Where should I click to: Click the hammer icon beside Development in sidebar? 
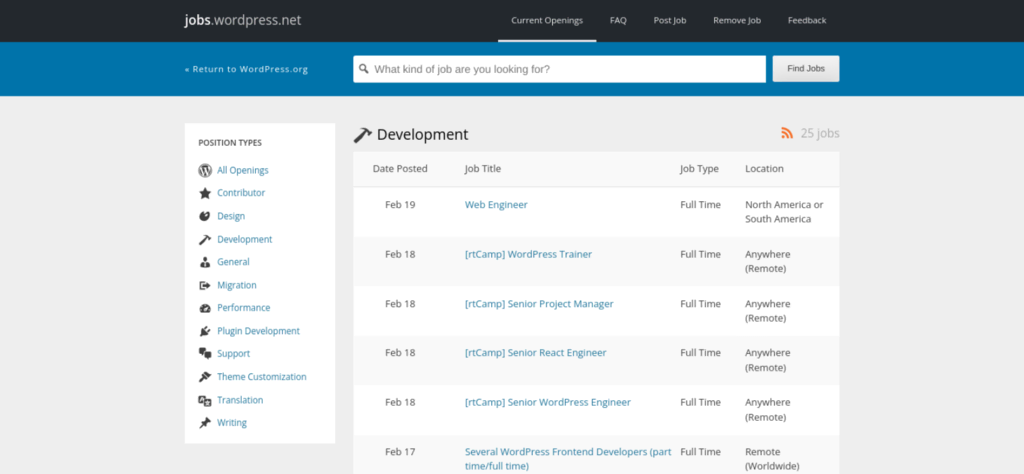205,239
